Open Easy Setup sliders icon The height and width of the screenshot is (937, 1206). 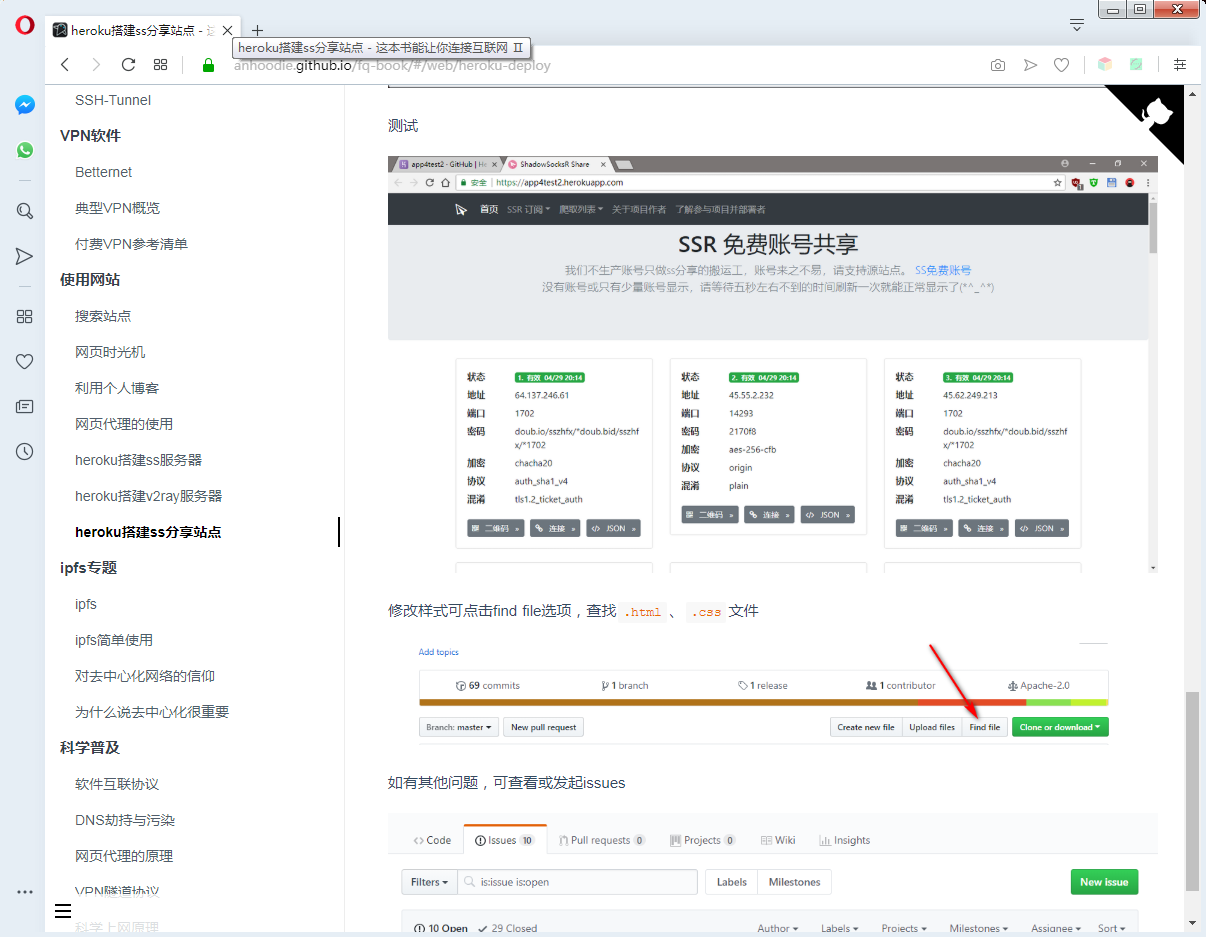coord(1180,64)
